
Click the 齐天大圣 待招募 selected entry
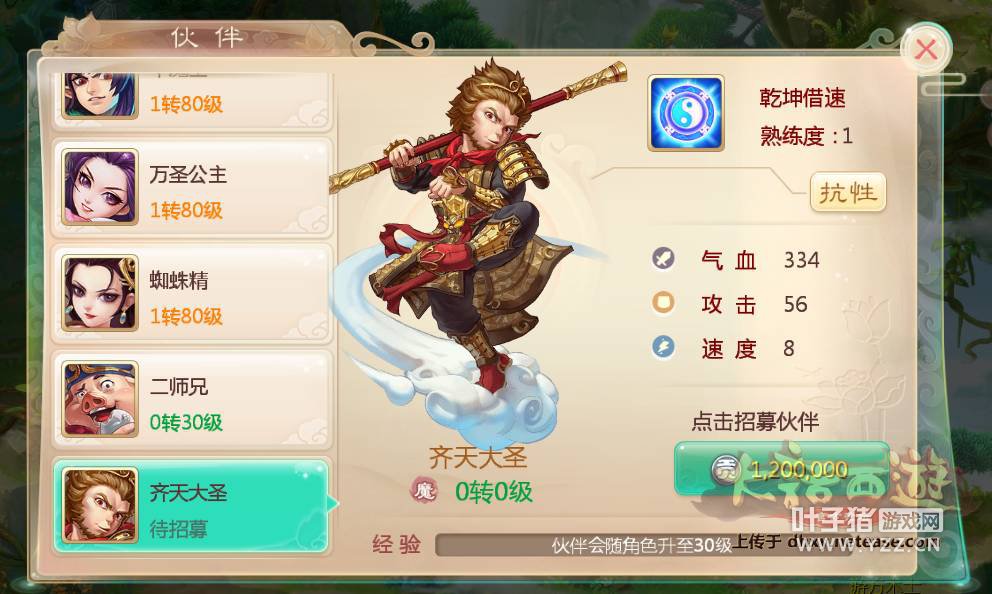coord(192,506)
